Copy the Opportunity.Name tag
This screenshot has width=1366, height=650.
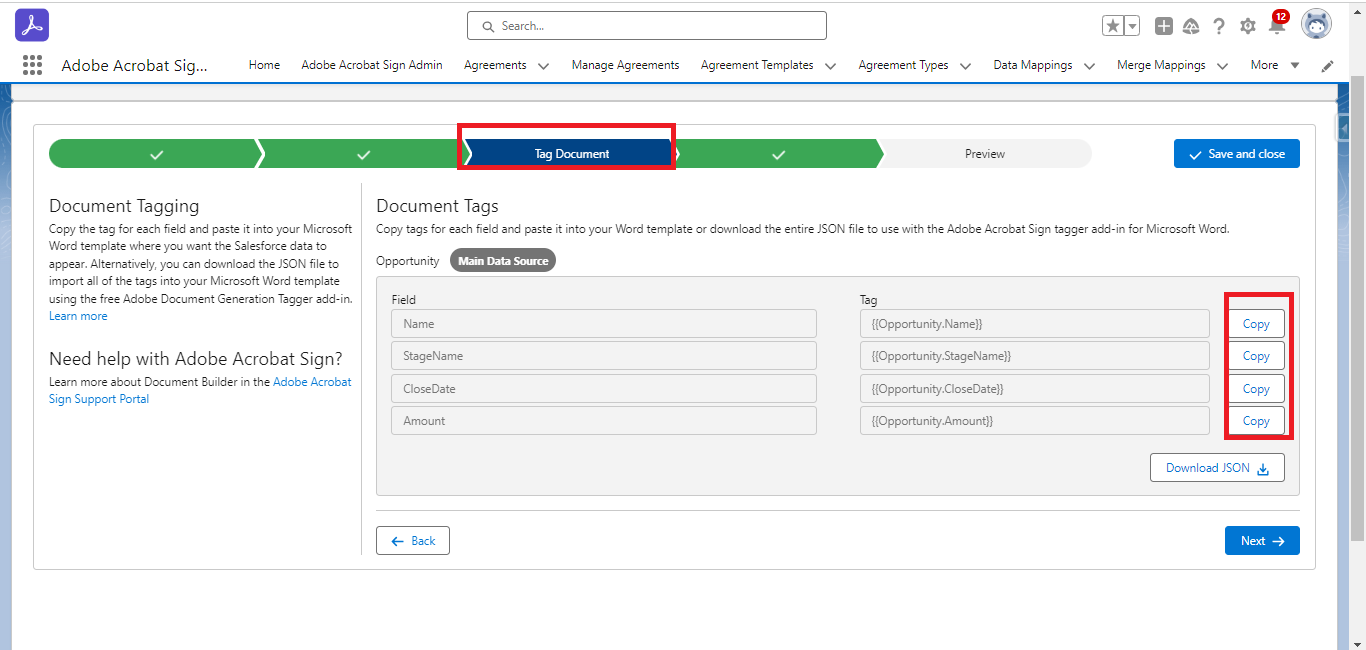coord(1256,324)
